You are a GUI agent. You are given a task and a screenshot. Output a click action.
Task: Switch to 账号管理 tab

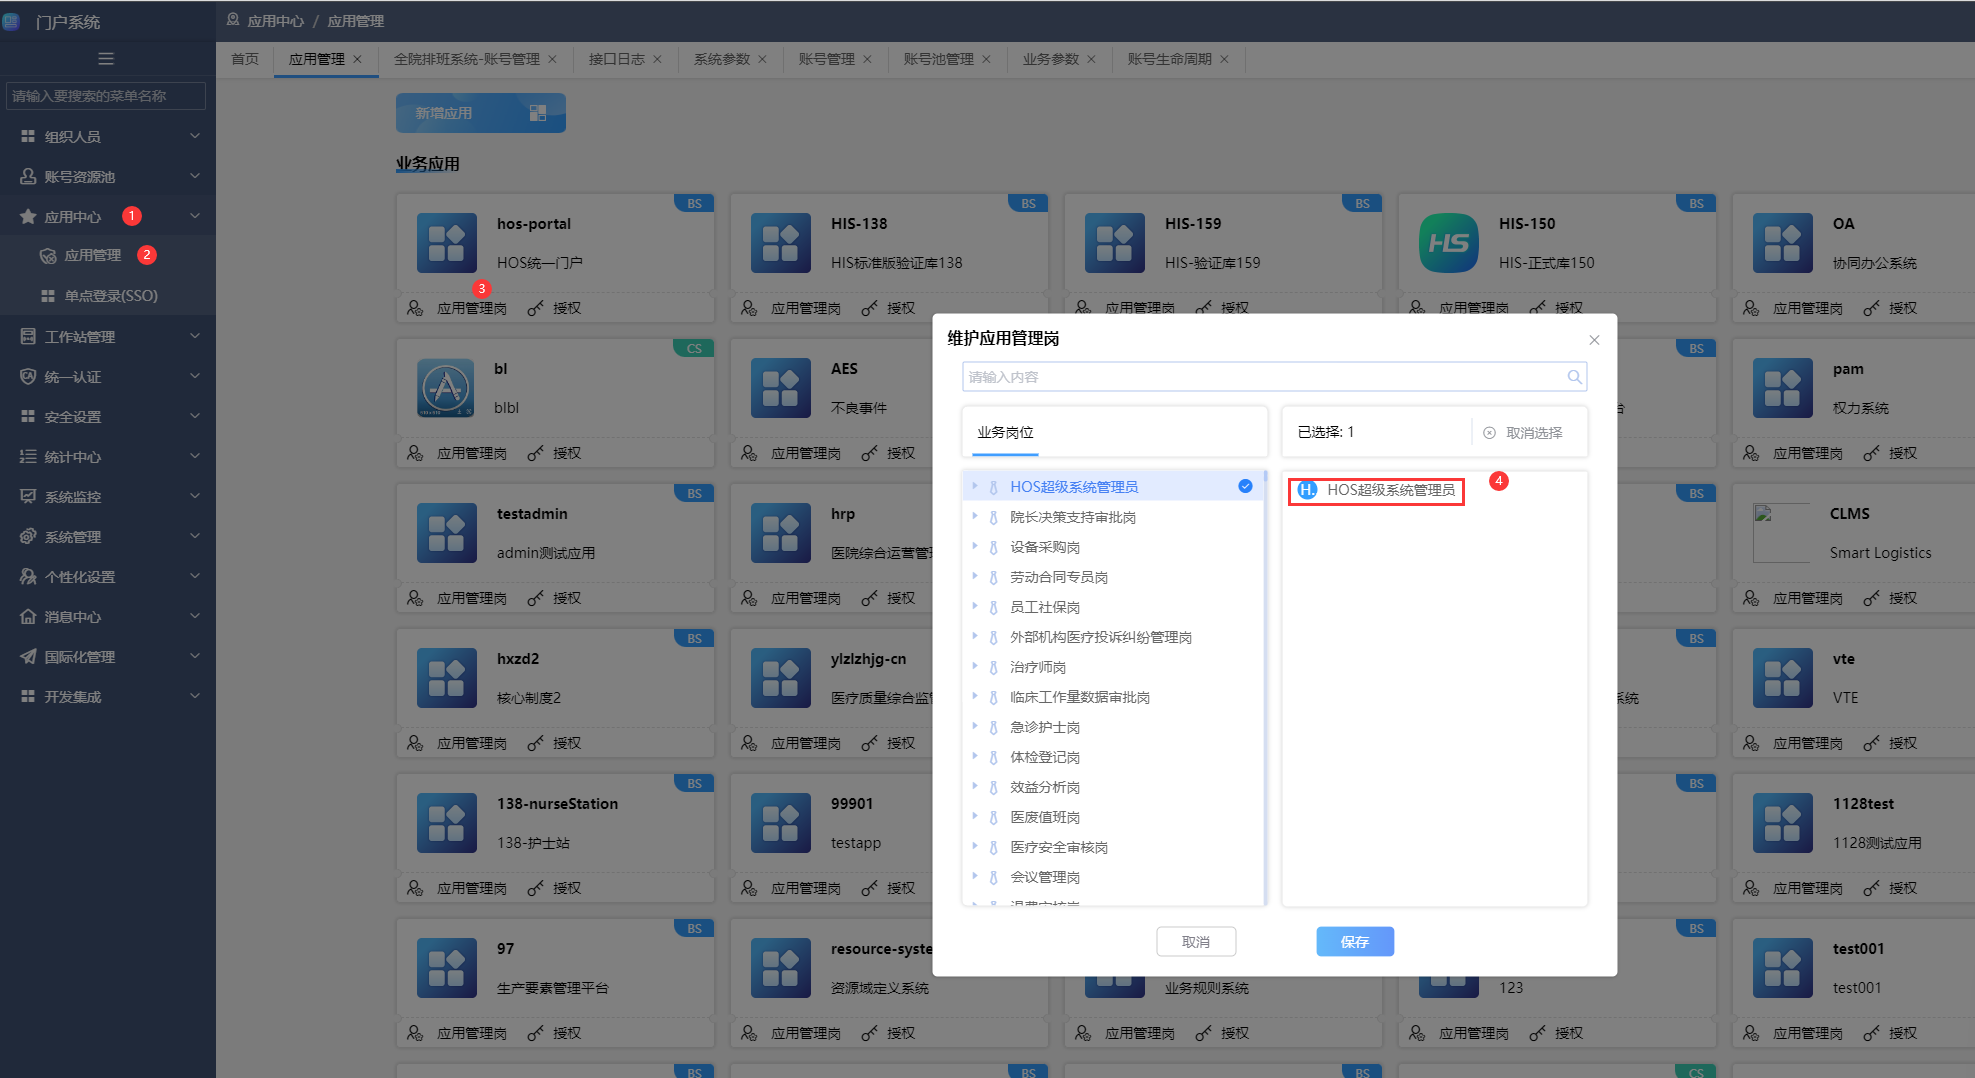(827, 59)
